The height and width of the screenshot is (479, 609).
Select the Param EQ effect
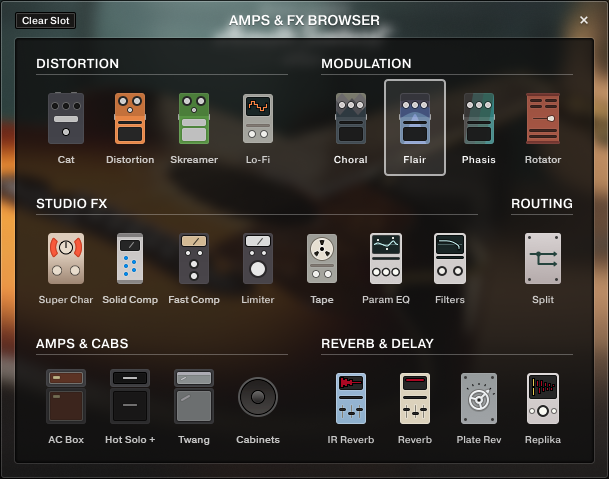386,260
